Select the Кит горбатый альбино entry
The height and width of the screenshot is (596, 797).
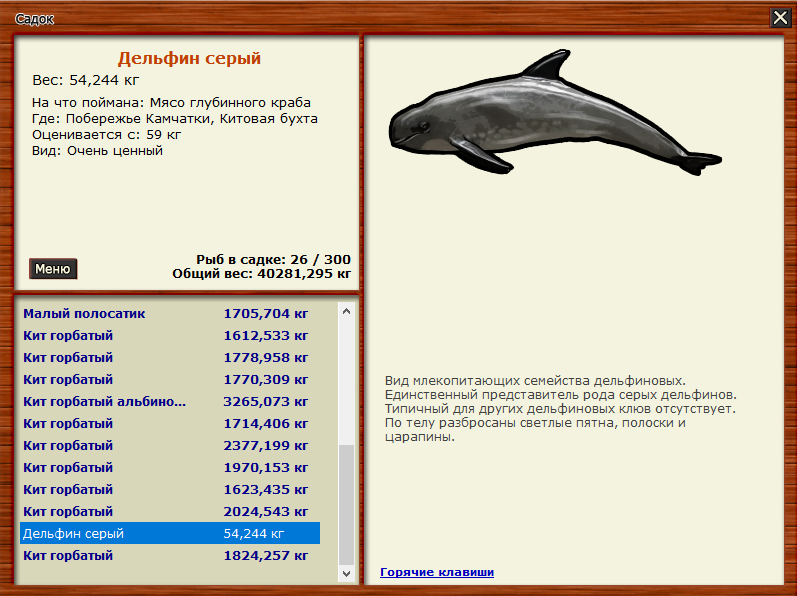105,401
